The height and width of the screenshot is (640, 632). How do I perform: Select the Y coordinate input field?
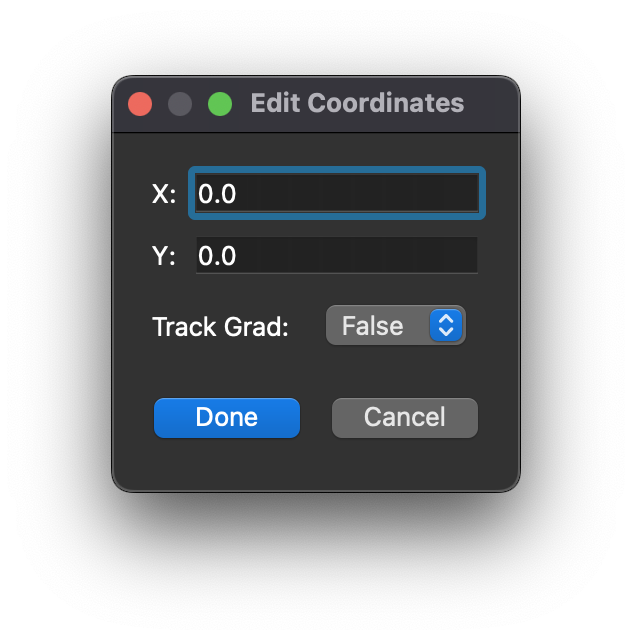tap(337, 255)
